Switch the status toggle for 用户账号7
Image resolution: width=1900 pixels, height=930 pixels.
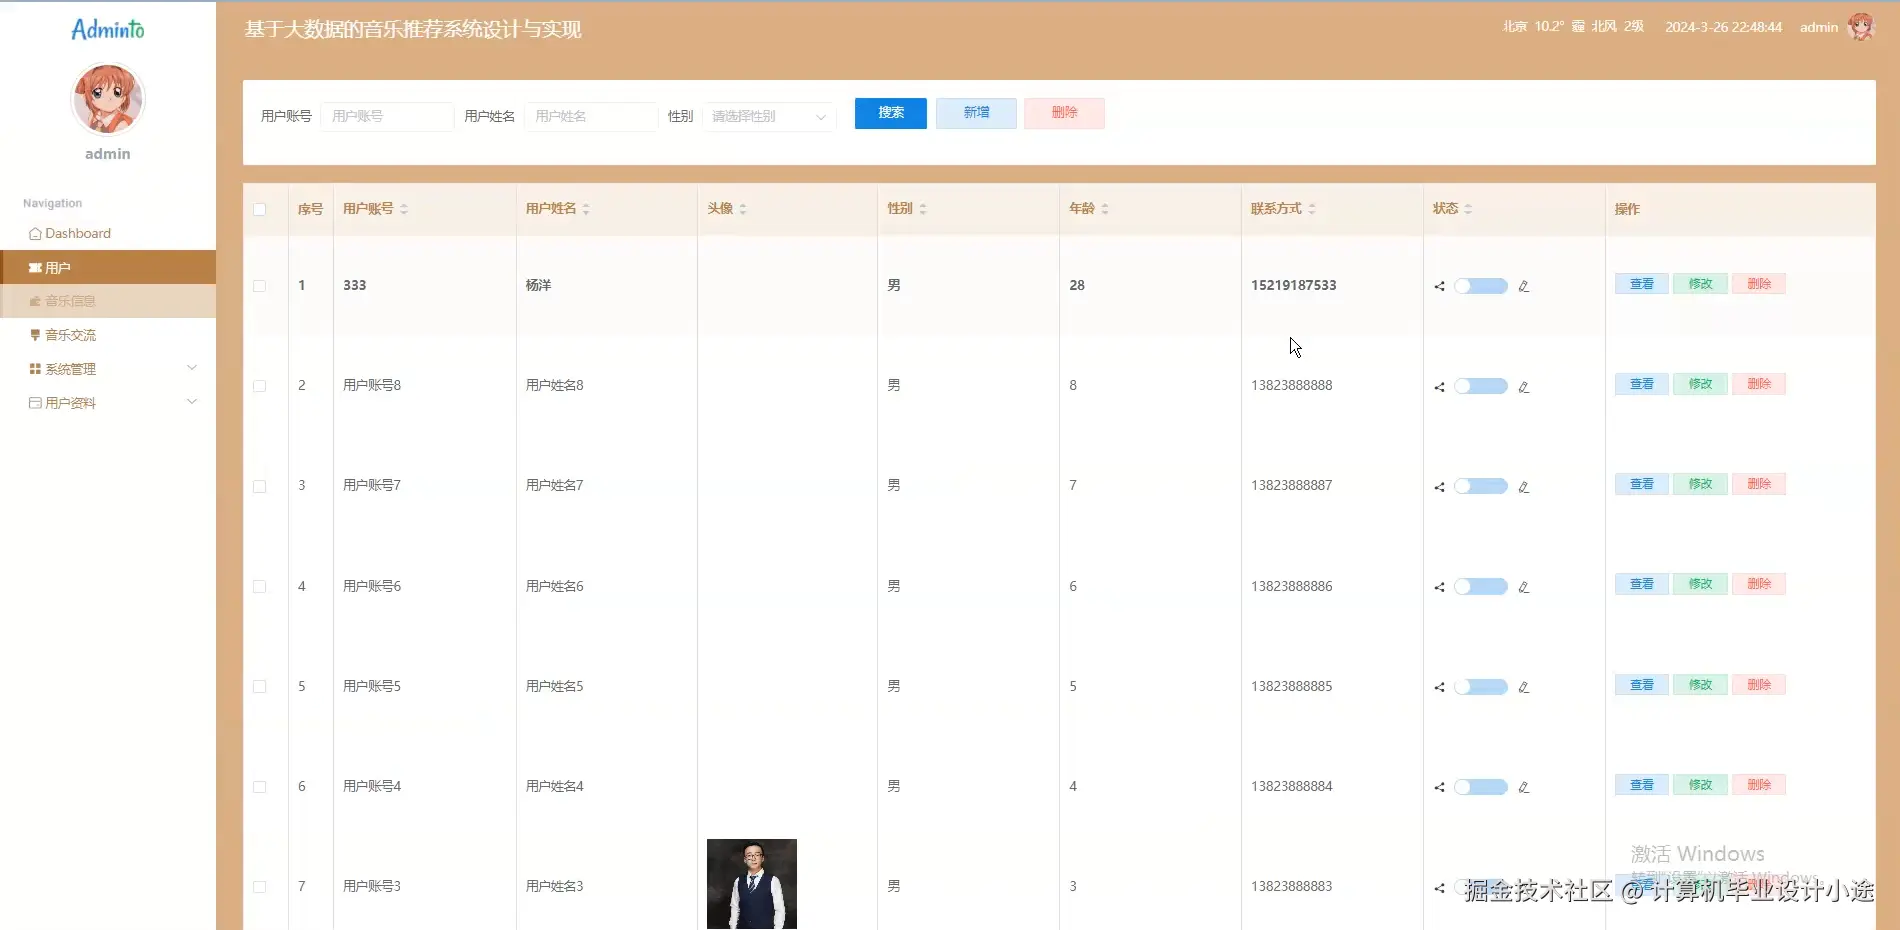1481,486
